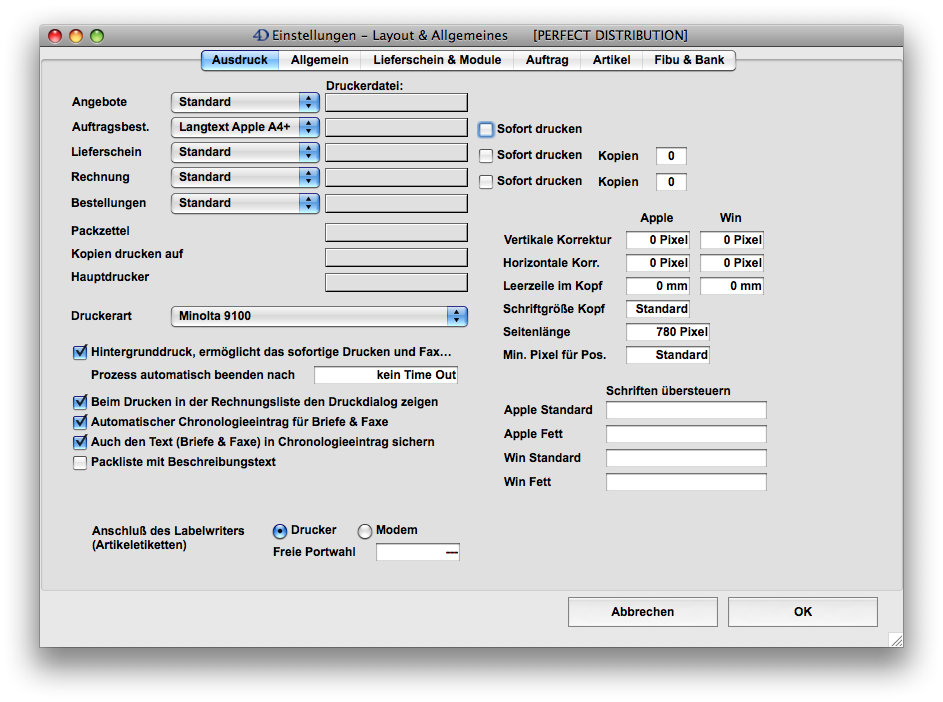
Task: Select the Modem radio button
Action: tap(365, 531)
